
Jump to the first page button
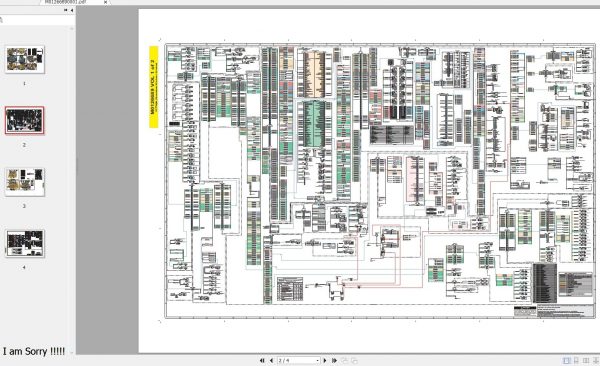click(262, 361)
